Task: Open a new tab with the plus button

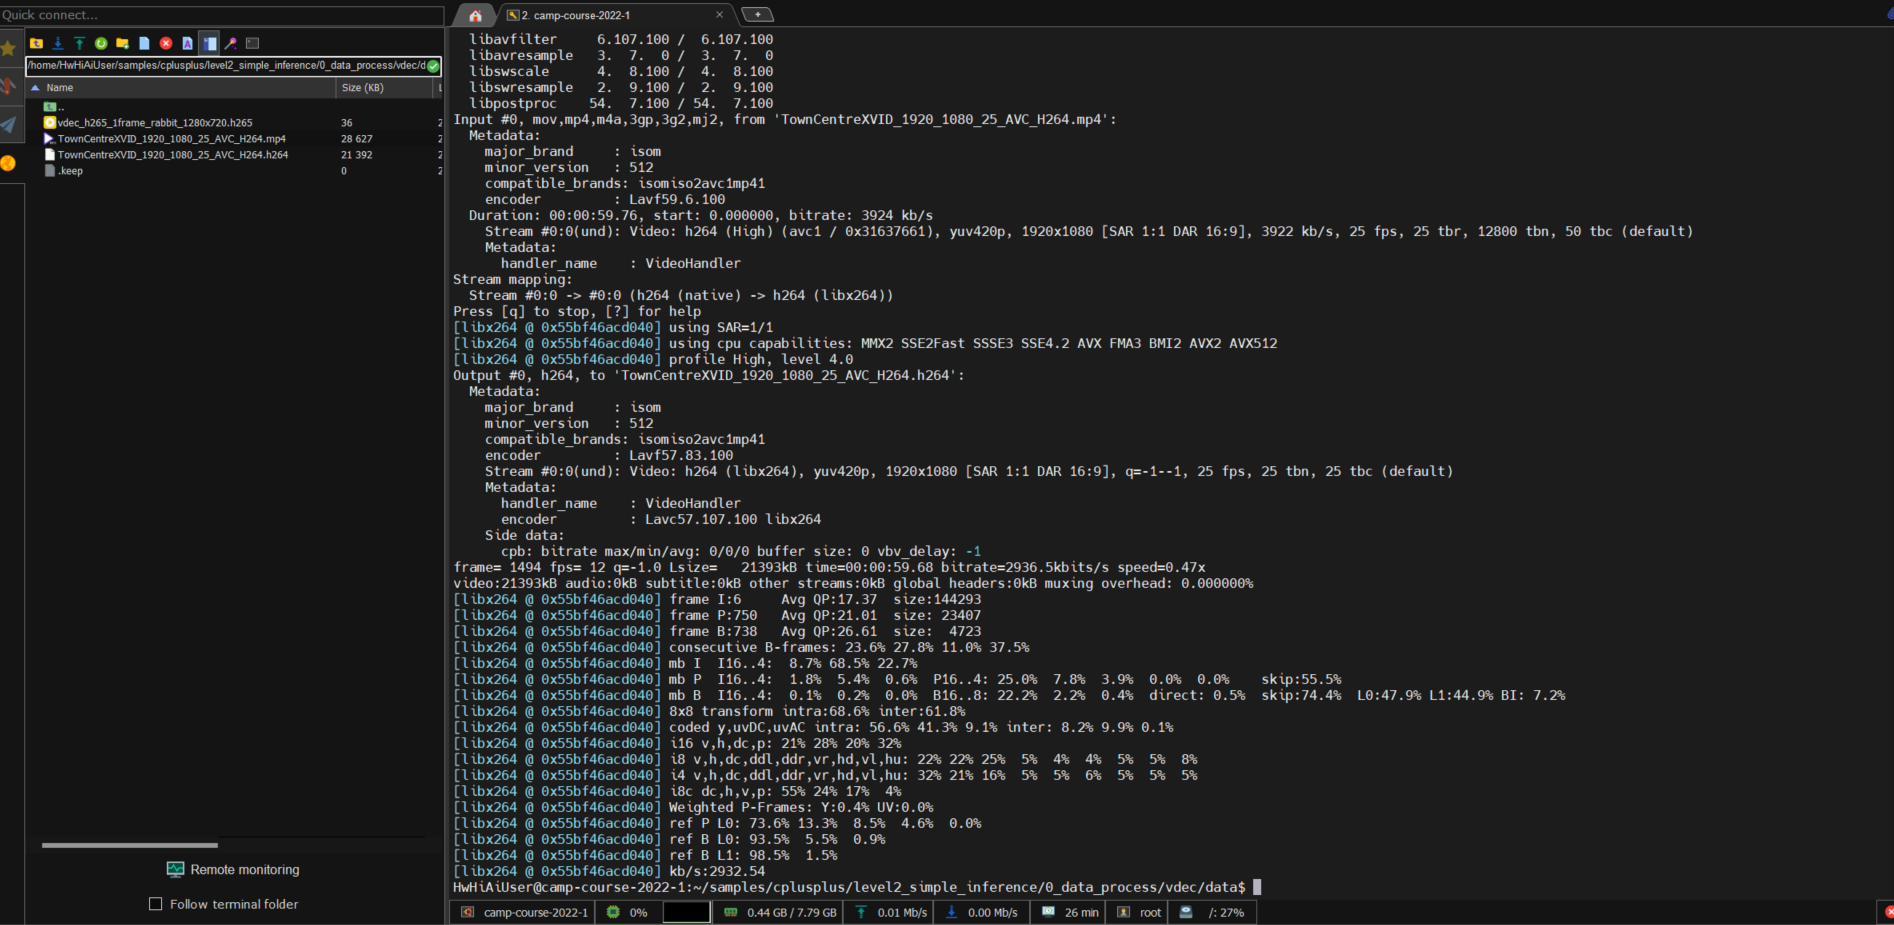Action: click(757, 15)
